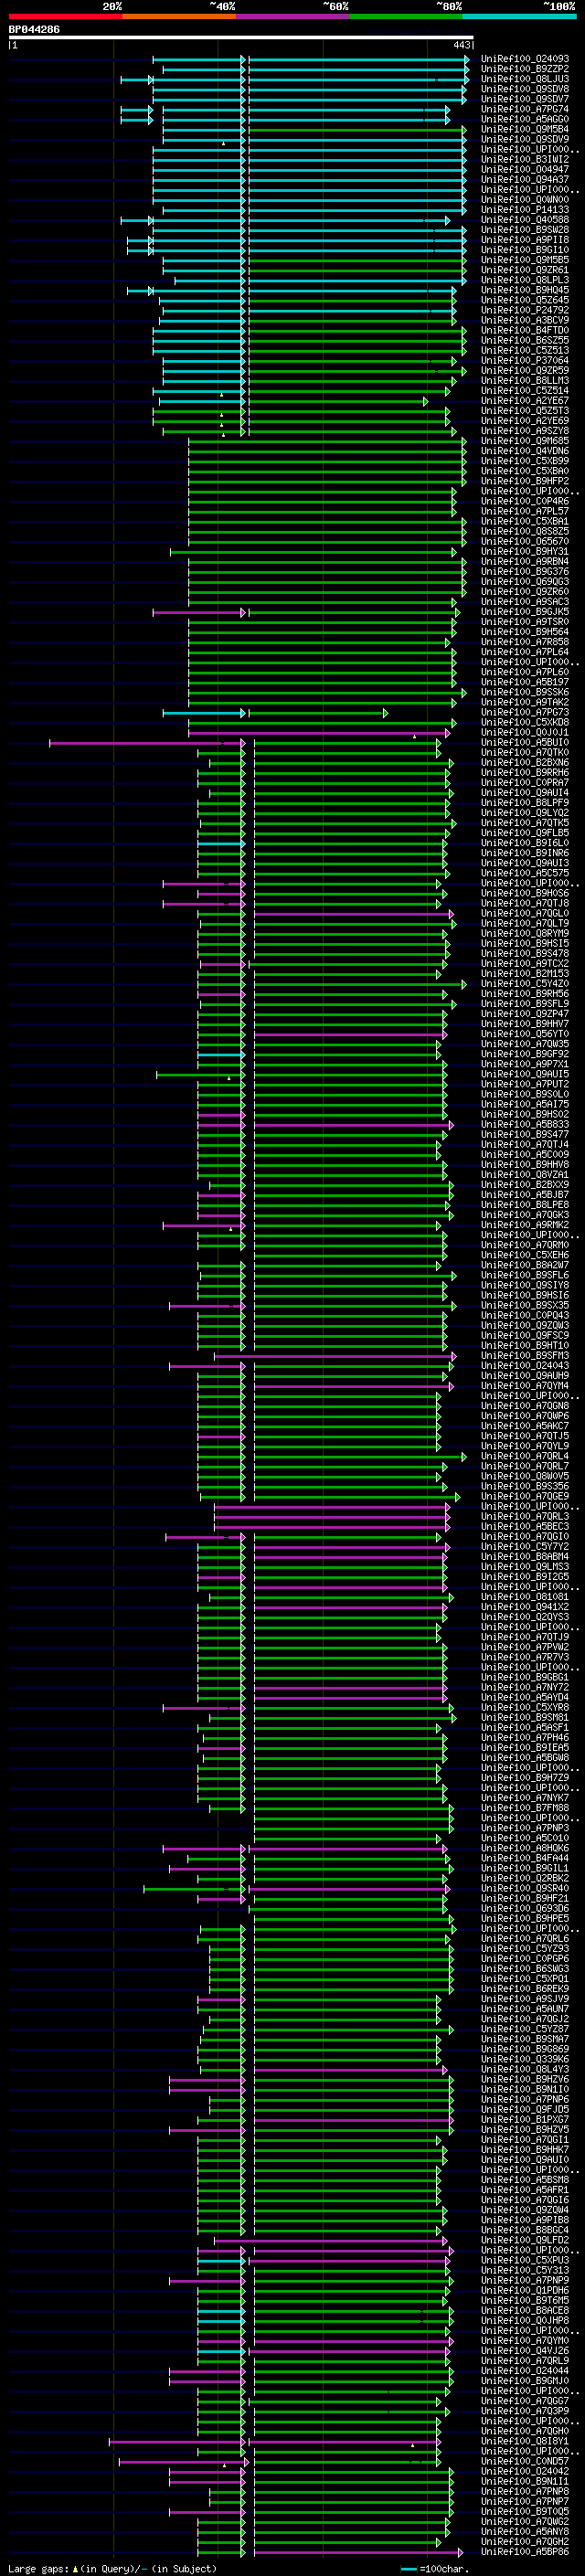
Task: Select the UniRef100_B9GI10 label
Action: (x=524, y=250)
